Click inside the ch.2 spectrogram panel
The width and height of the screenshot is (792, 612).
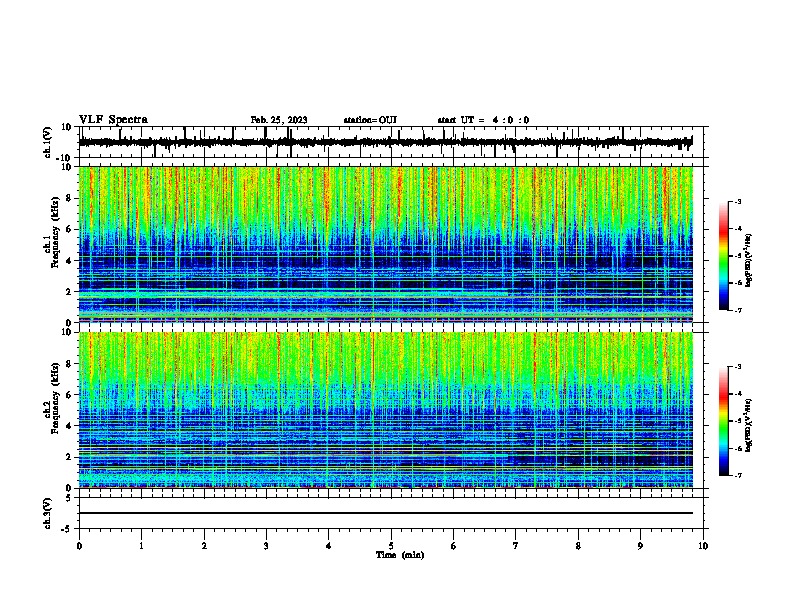(x=385, y=410)
